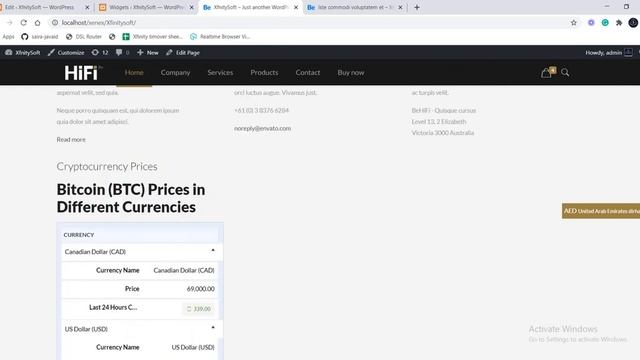This screenshot has height=360, width=640.
Task: Open Howdy admin account menu
Action: (609, 53)
